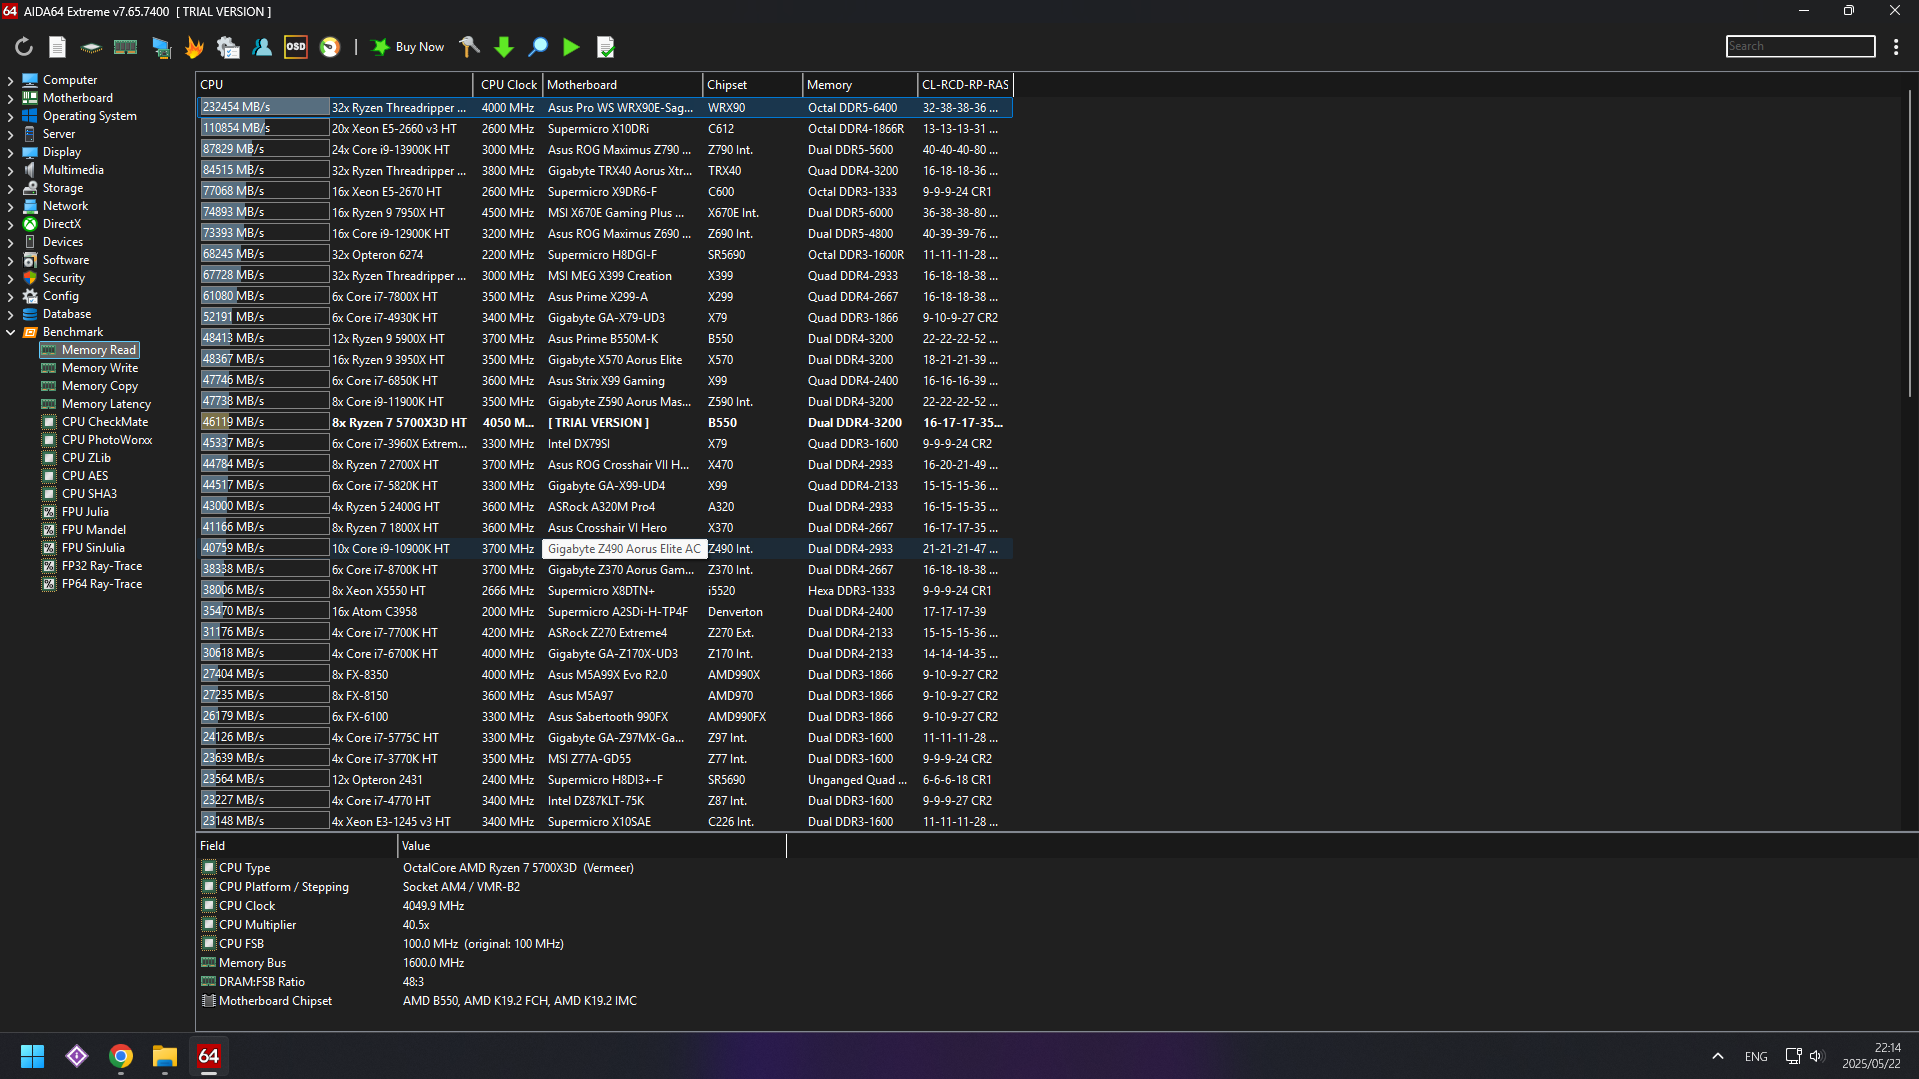Select Database in the tree

[x=67, y=314]
